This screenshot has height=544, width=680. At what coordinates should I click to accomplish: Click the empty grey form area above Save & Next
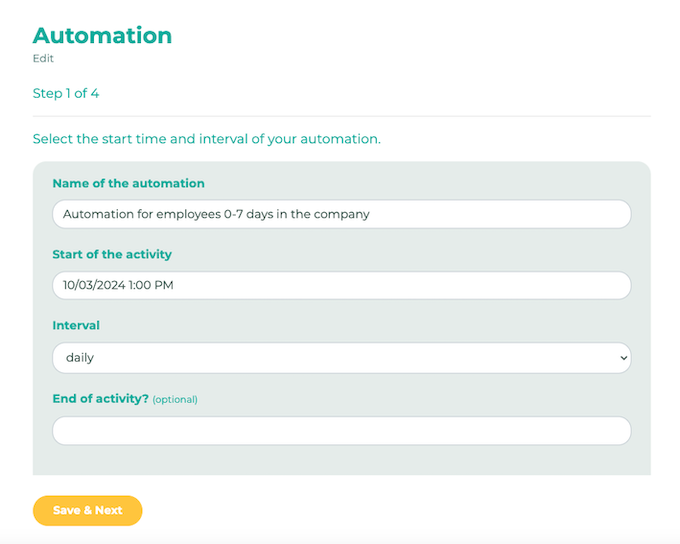click(x=341, y=460)
